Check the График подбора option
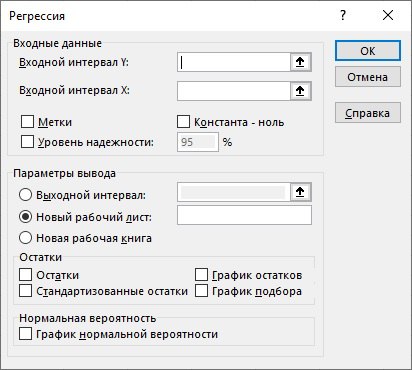412x370 pixels. tap(201, 291)
